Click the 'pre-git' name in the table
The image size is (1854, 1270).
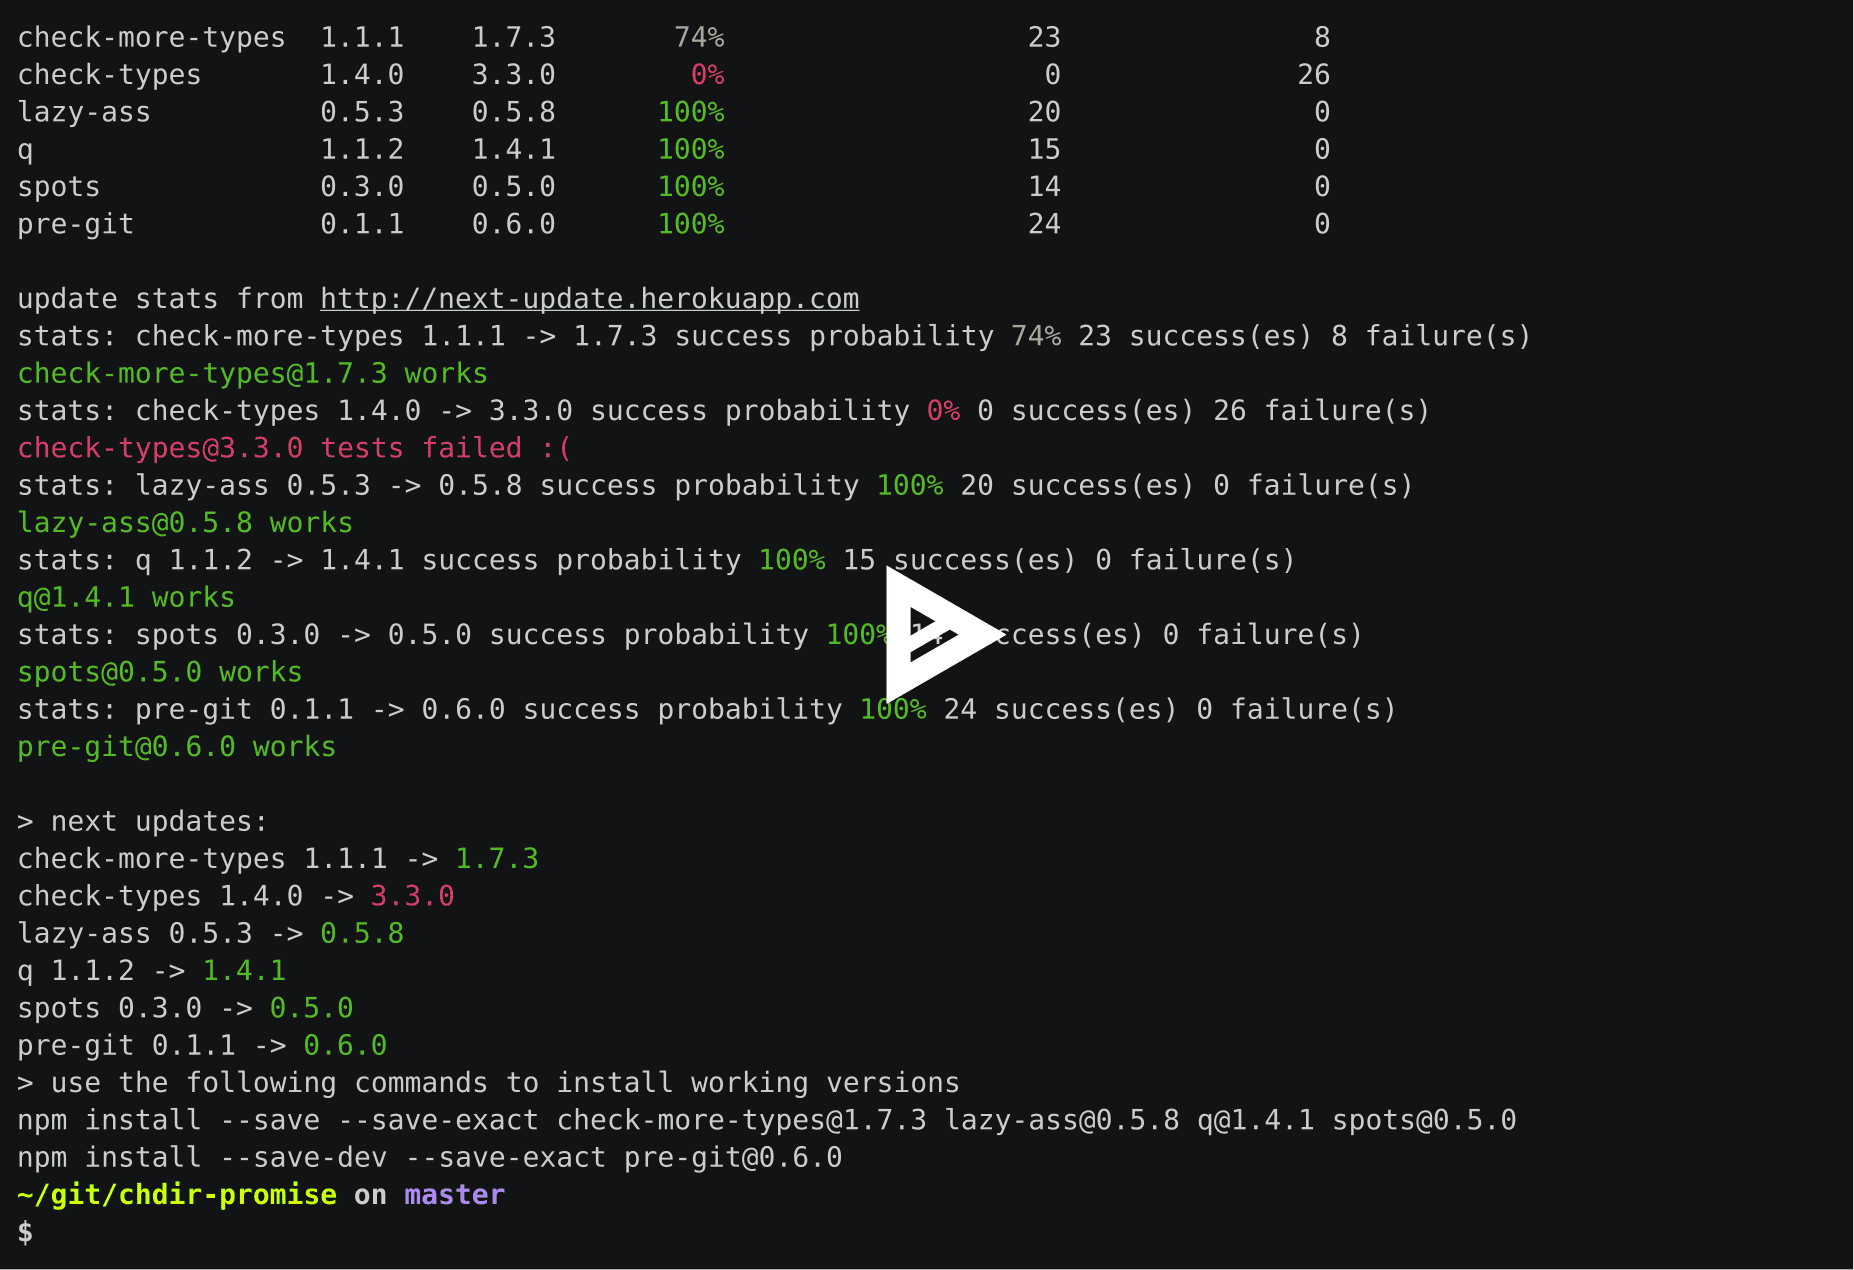tap(76, 224)
